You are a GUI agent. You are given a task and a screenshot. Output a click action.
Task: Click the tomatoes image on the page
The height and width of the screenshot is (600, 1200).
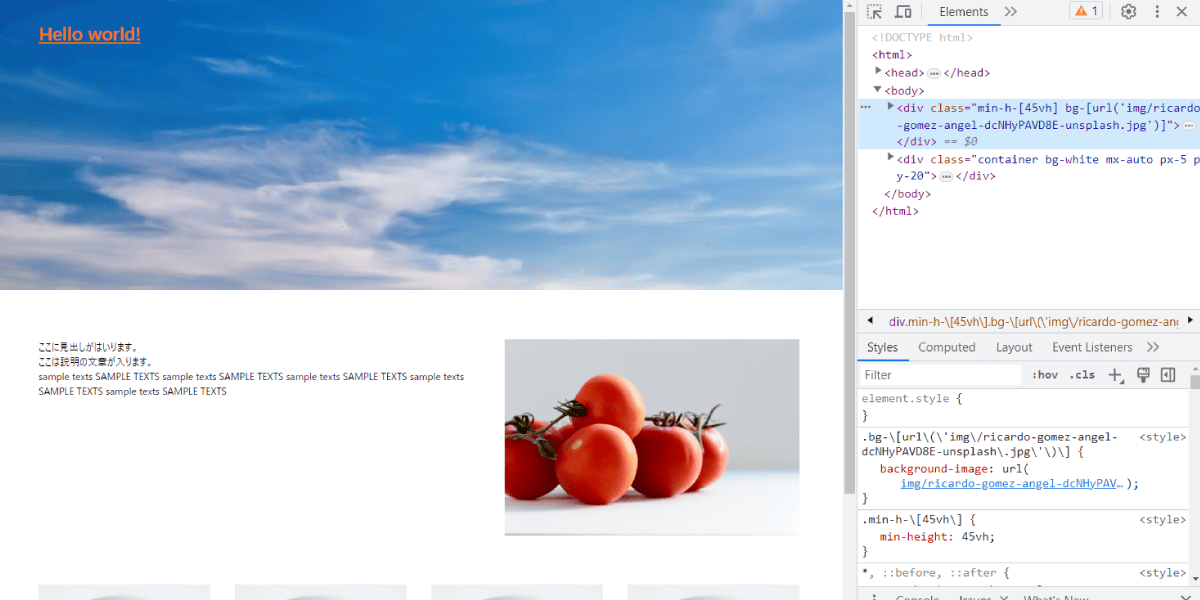tap(652, 437)
